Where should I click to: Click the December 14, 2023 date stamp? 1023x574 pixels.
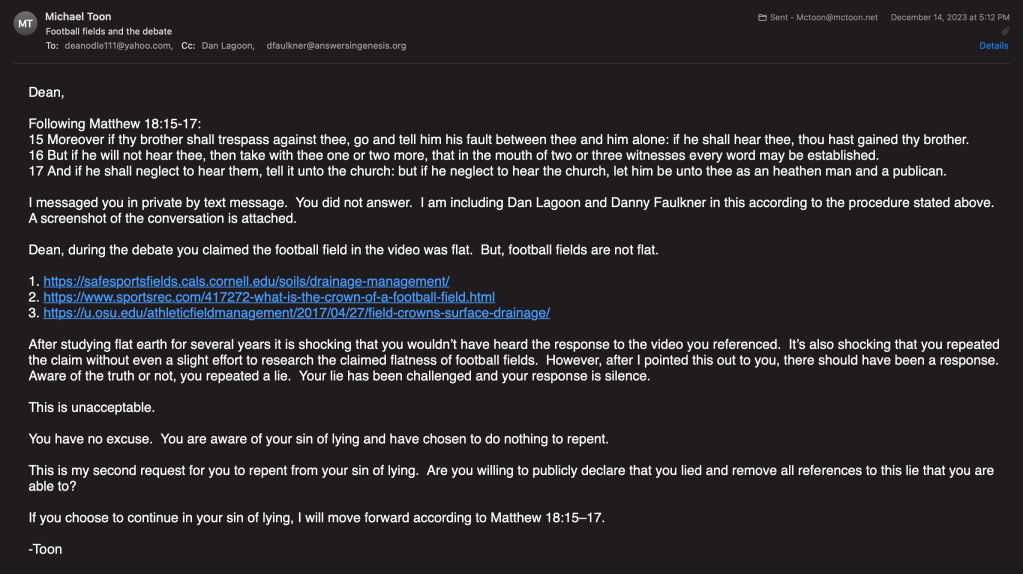pos(949,18)
